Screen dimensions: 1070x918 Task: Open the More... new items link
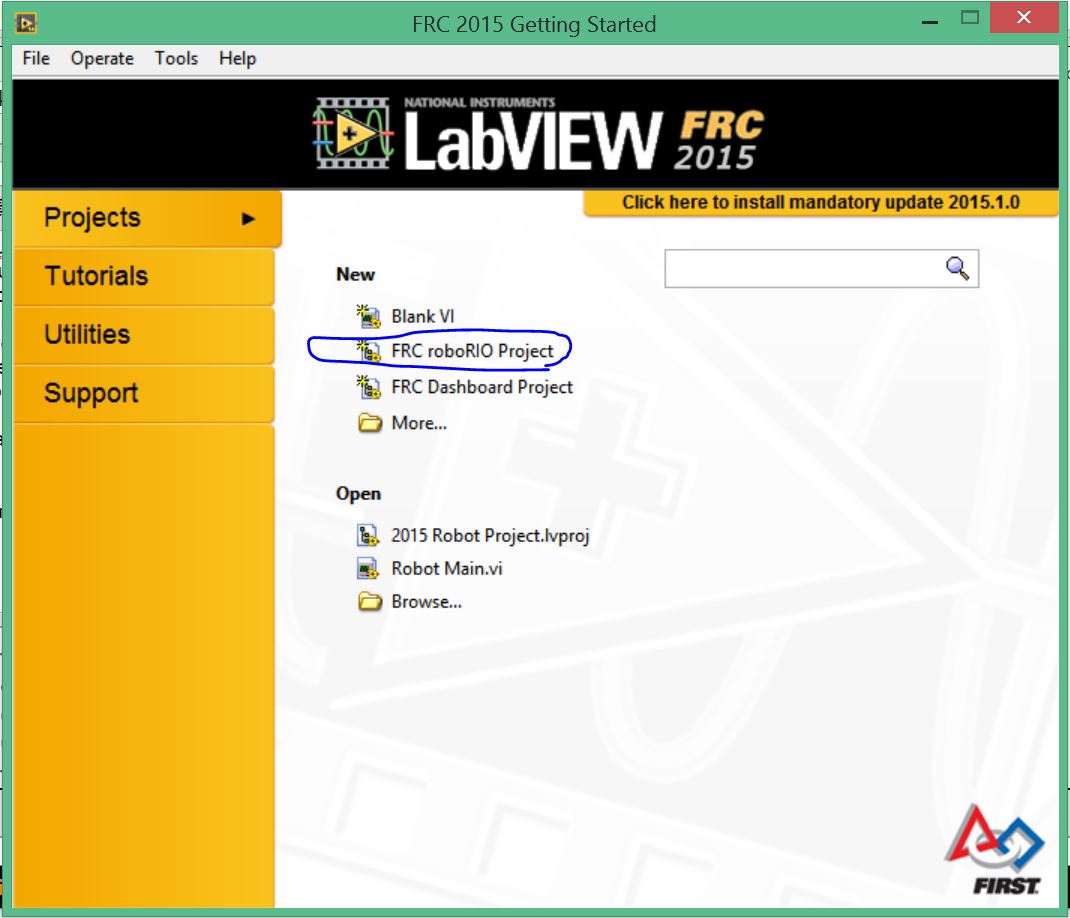(x=419, y=423)
